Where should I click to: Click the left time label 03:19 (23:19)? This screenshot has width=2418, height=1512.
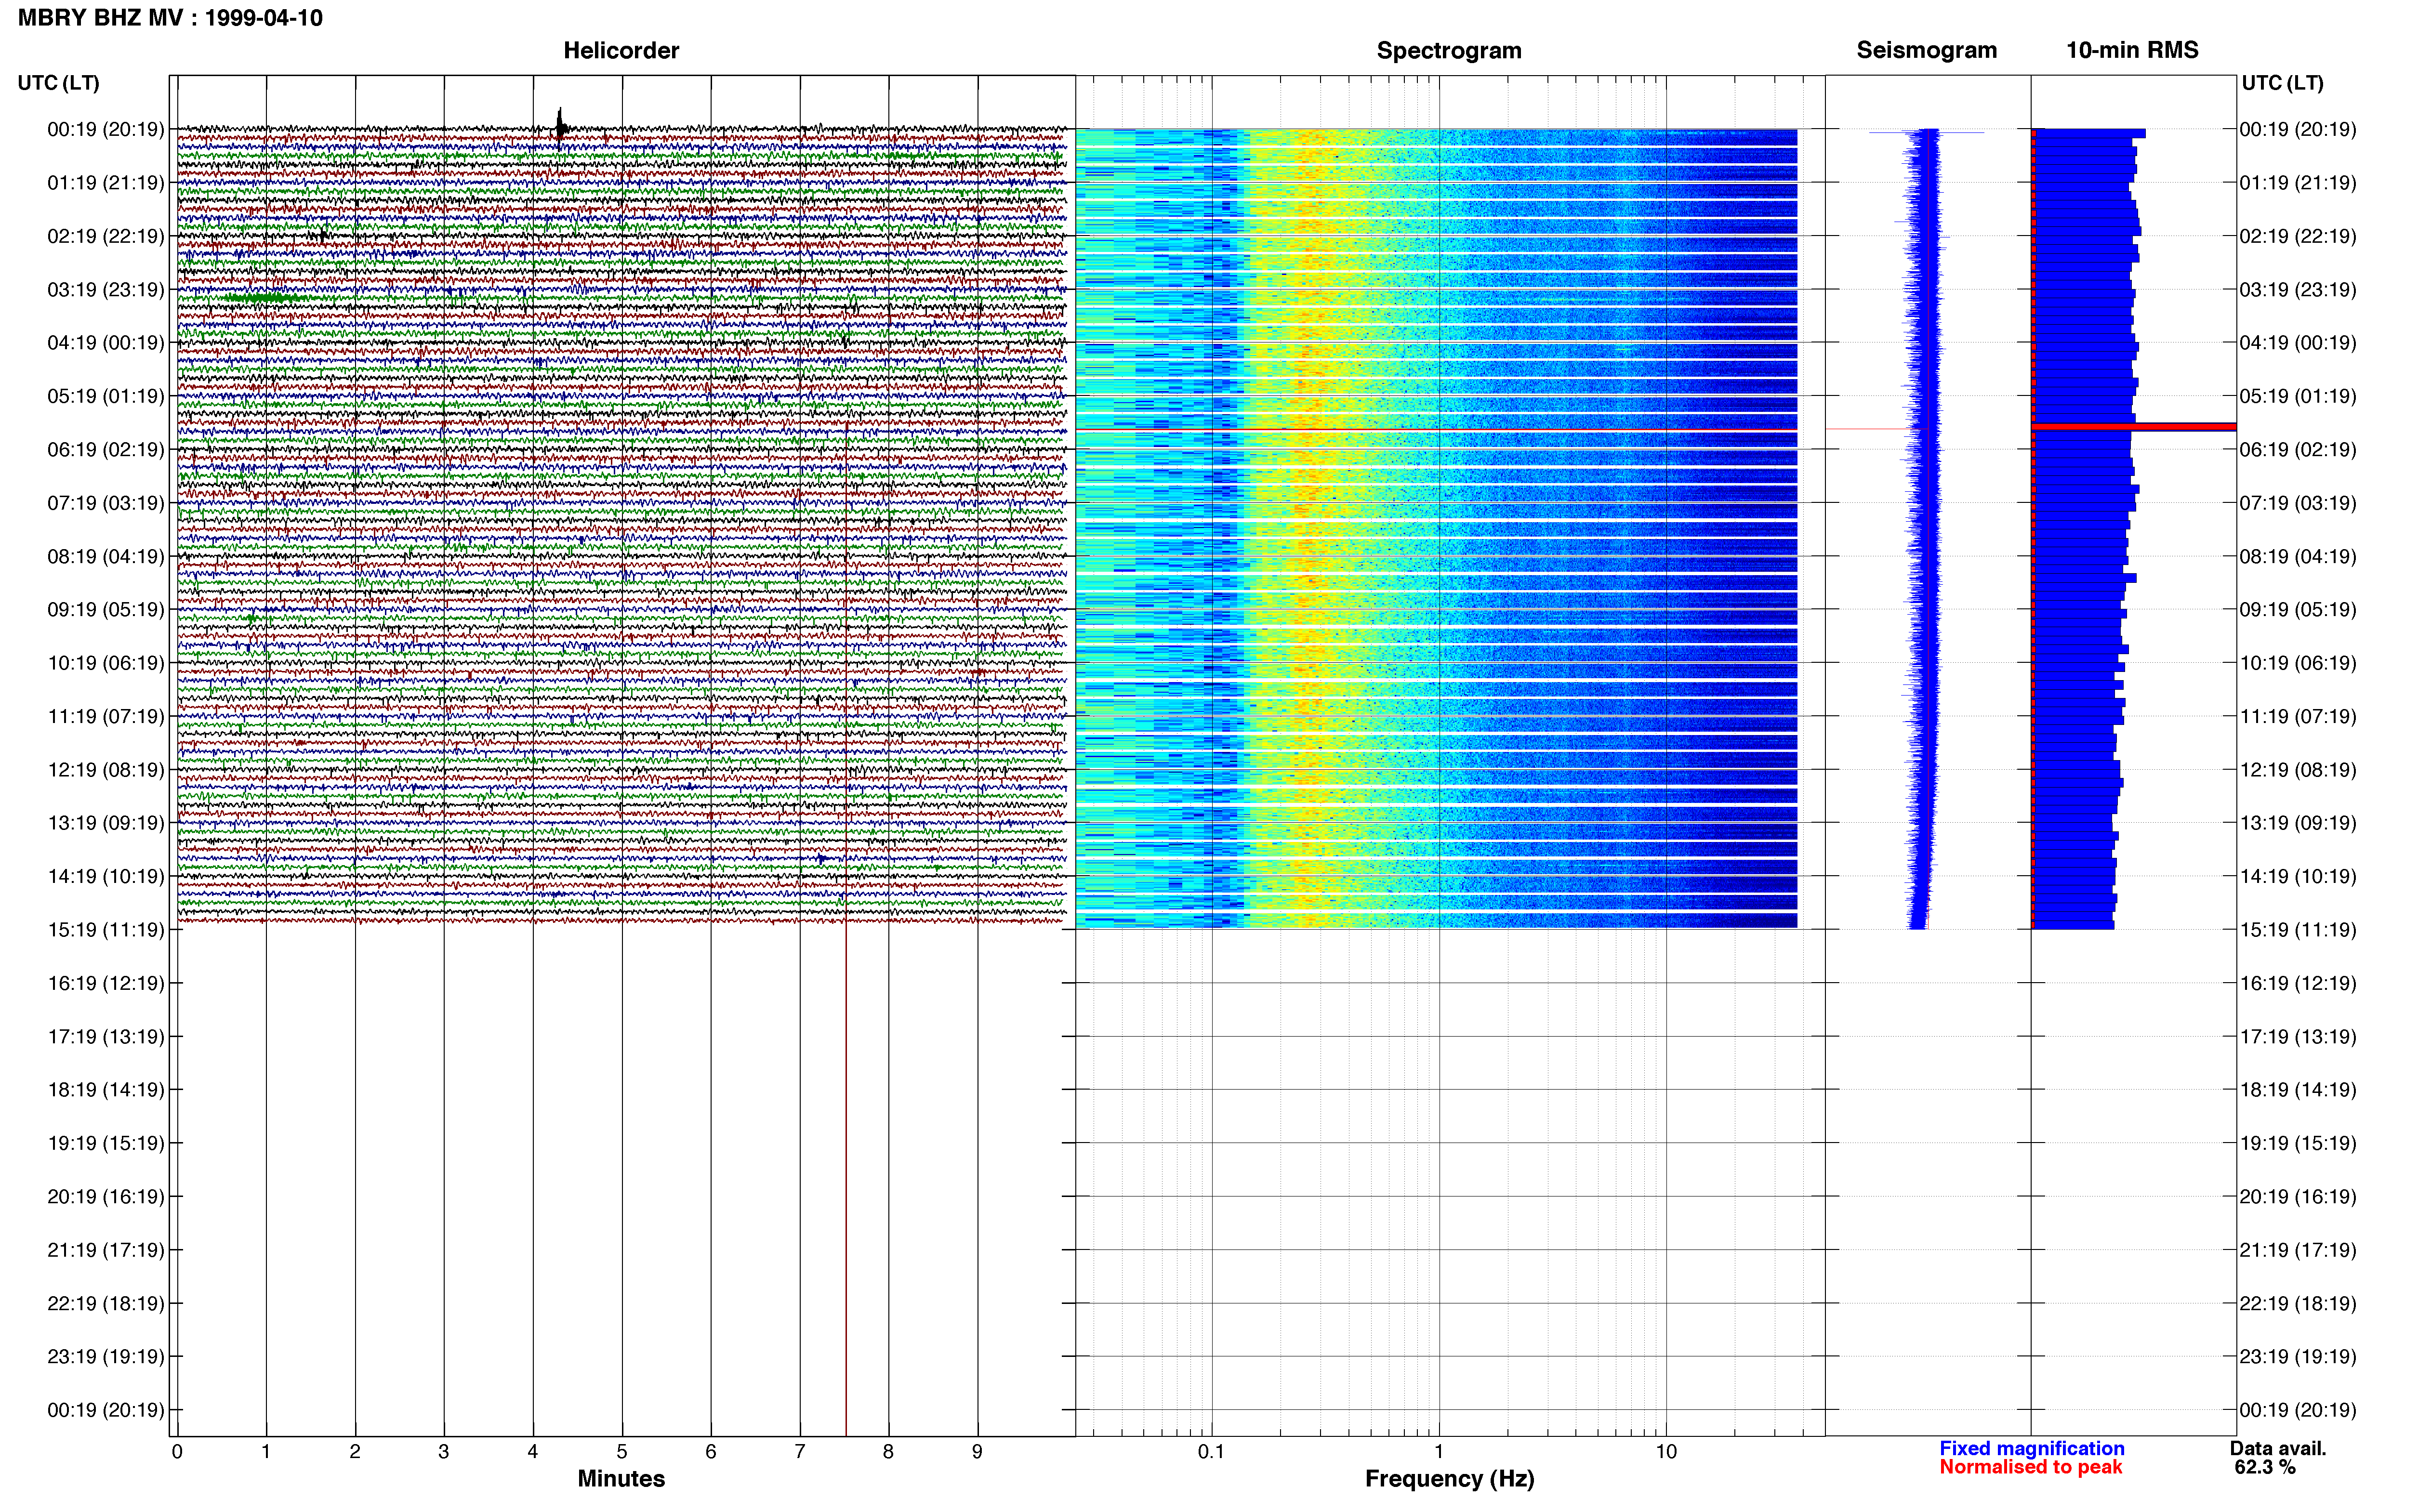click(x=106, y=290)
